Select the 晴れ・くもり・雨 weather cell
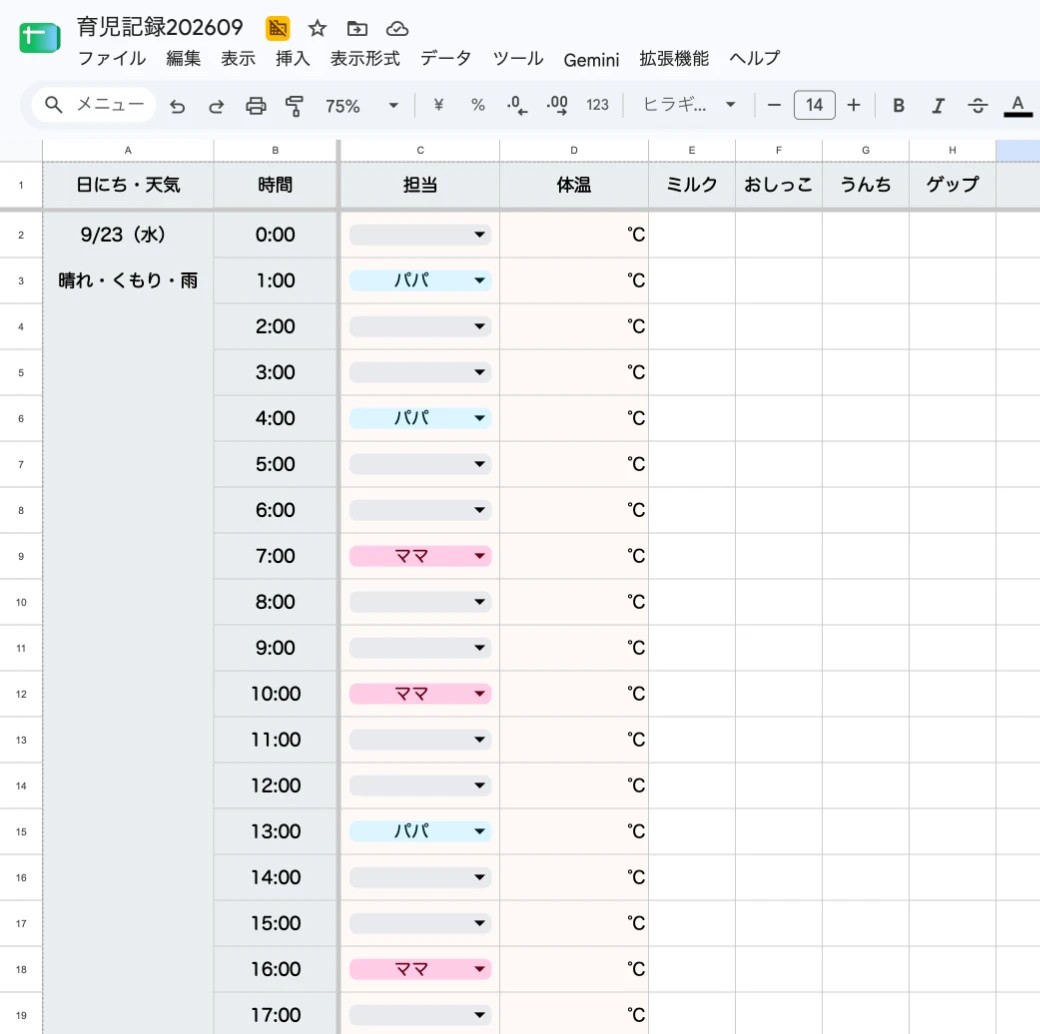This screenshot has height=1034, width=1040. [128, 281]
